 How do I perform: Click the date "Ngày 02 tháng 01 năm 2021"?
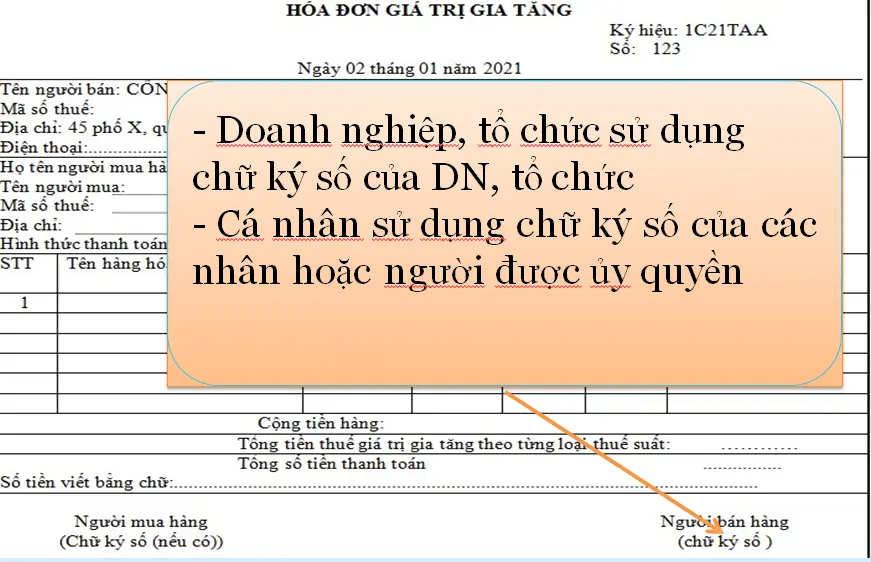click(409, 69)
